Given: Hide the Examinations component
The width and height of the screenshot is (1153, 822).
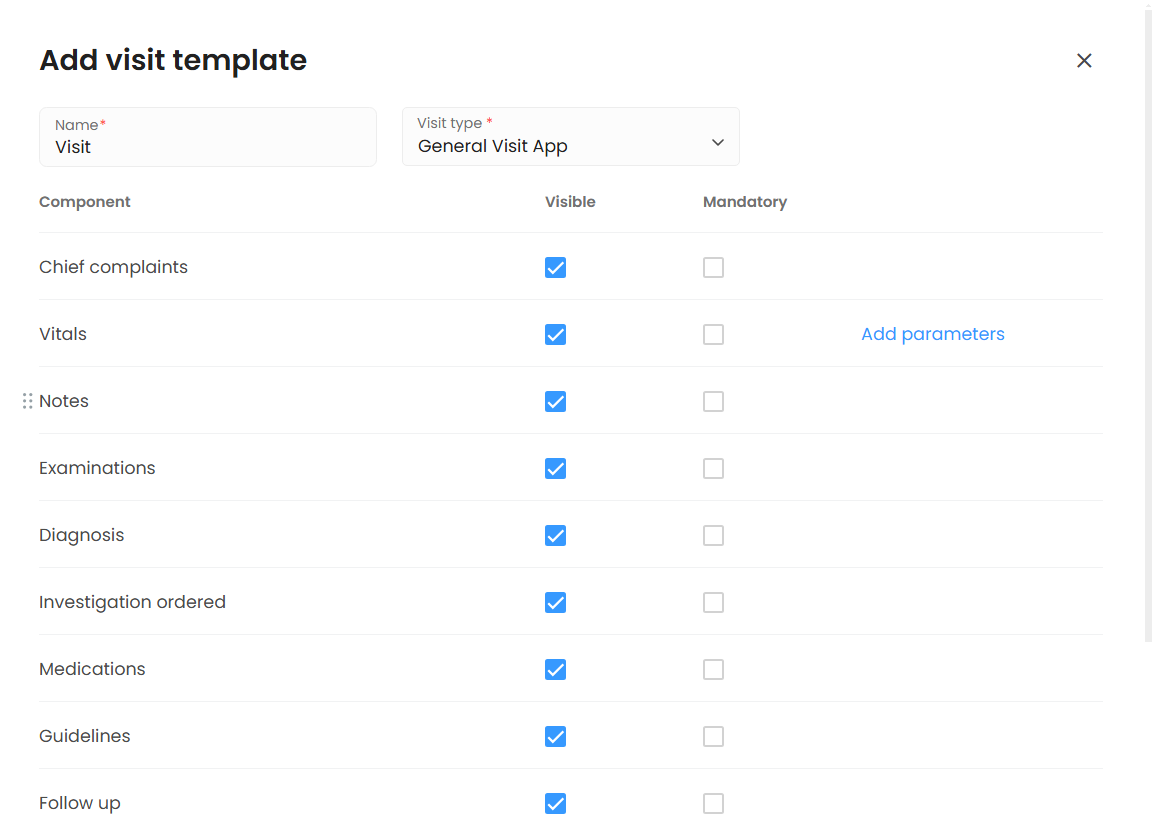Looking at the screenshot, I should click(556, 469).
